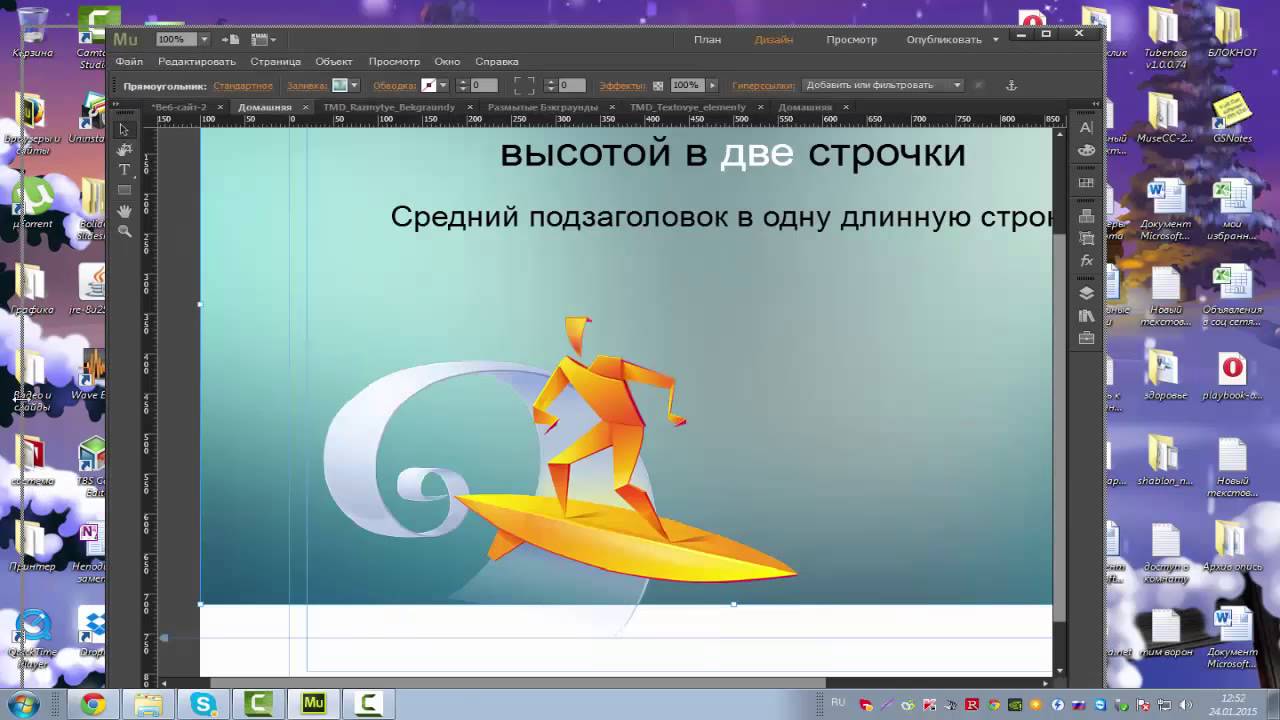Switch to Размытые Бэкграунды tab
The height and width of the screenshot is (720, 1280).
(543, 107)
